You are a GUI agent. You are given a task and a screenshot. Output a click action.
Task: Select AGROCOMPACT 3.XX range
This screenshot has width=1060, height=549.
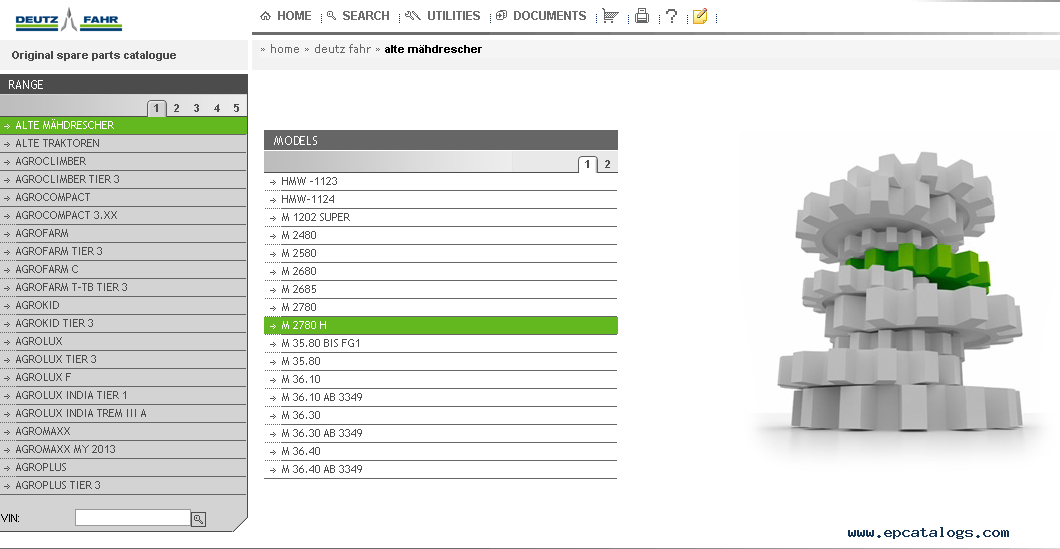pos(124,215)
